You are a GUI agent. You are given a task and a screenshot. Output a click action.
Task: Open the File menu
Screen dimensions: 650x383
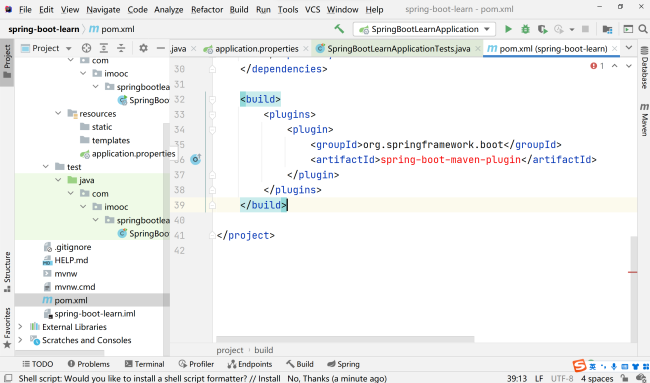[25, 9]
